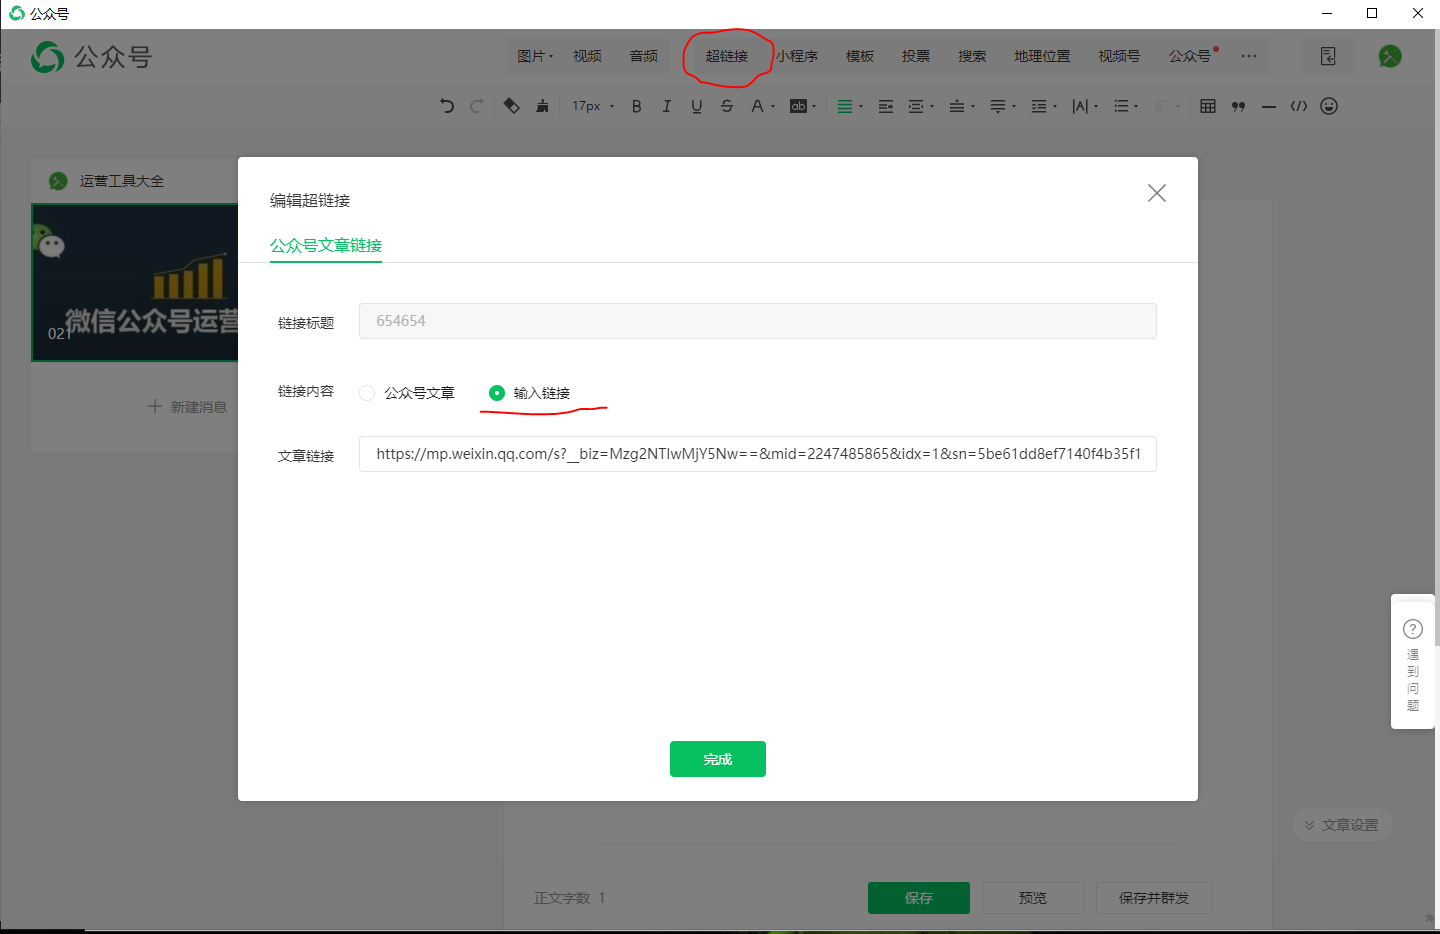Image resolution: width=1440 pixels, height=934 pixels.
Task: Open the text background color menu
Action: point(803,106)
